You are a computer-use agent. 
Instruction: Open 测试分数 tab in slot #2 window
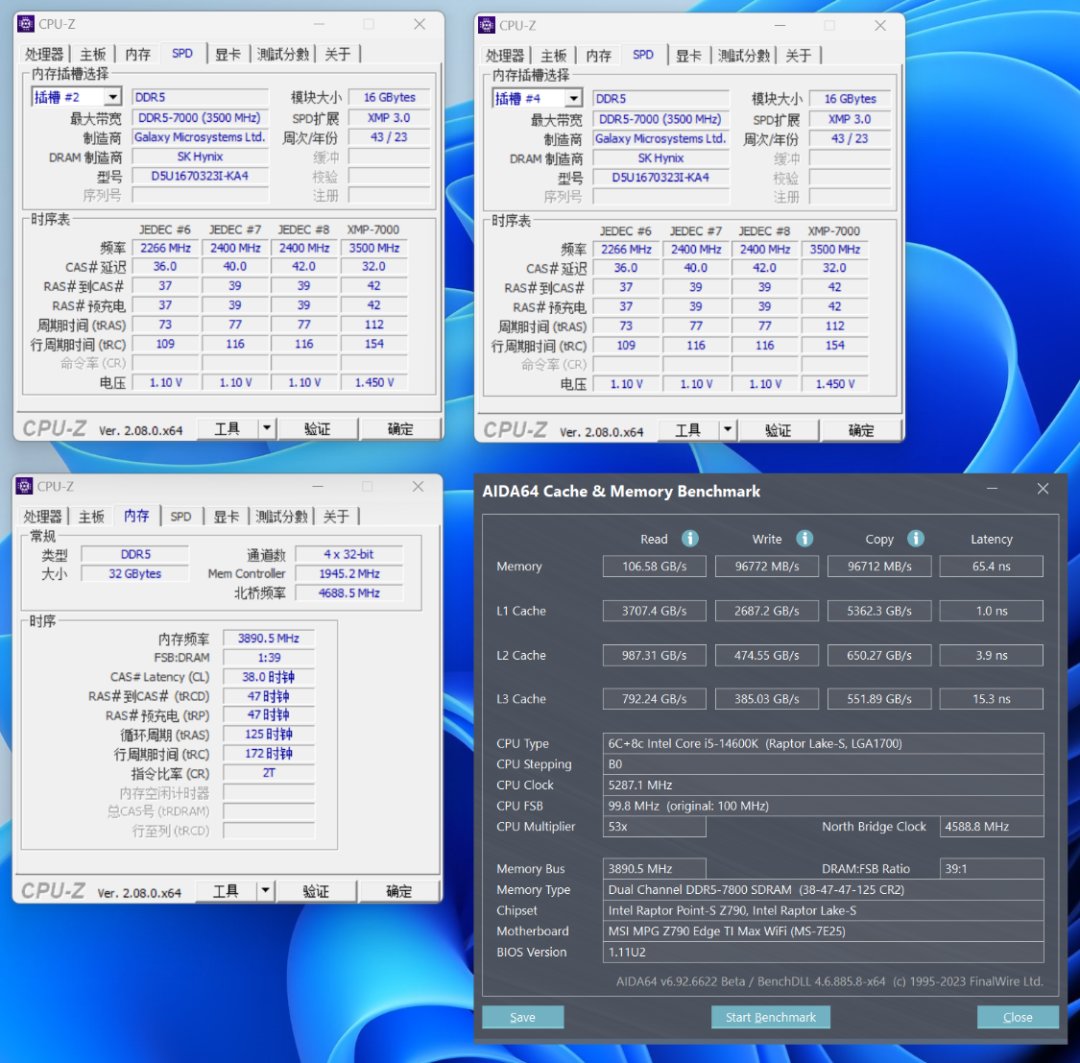pos(282,54)
